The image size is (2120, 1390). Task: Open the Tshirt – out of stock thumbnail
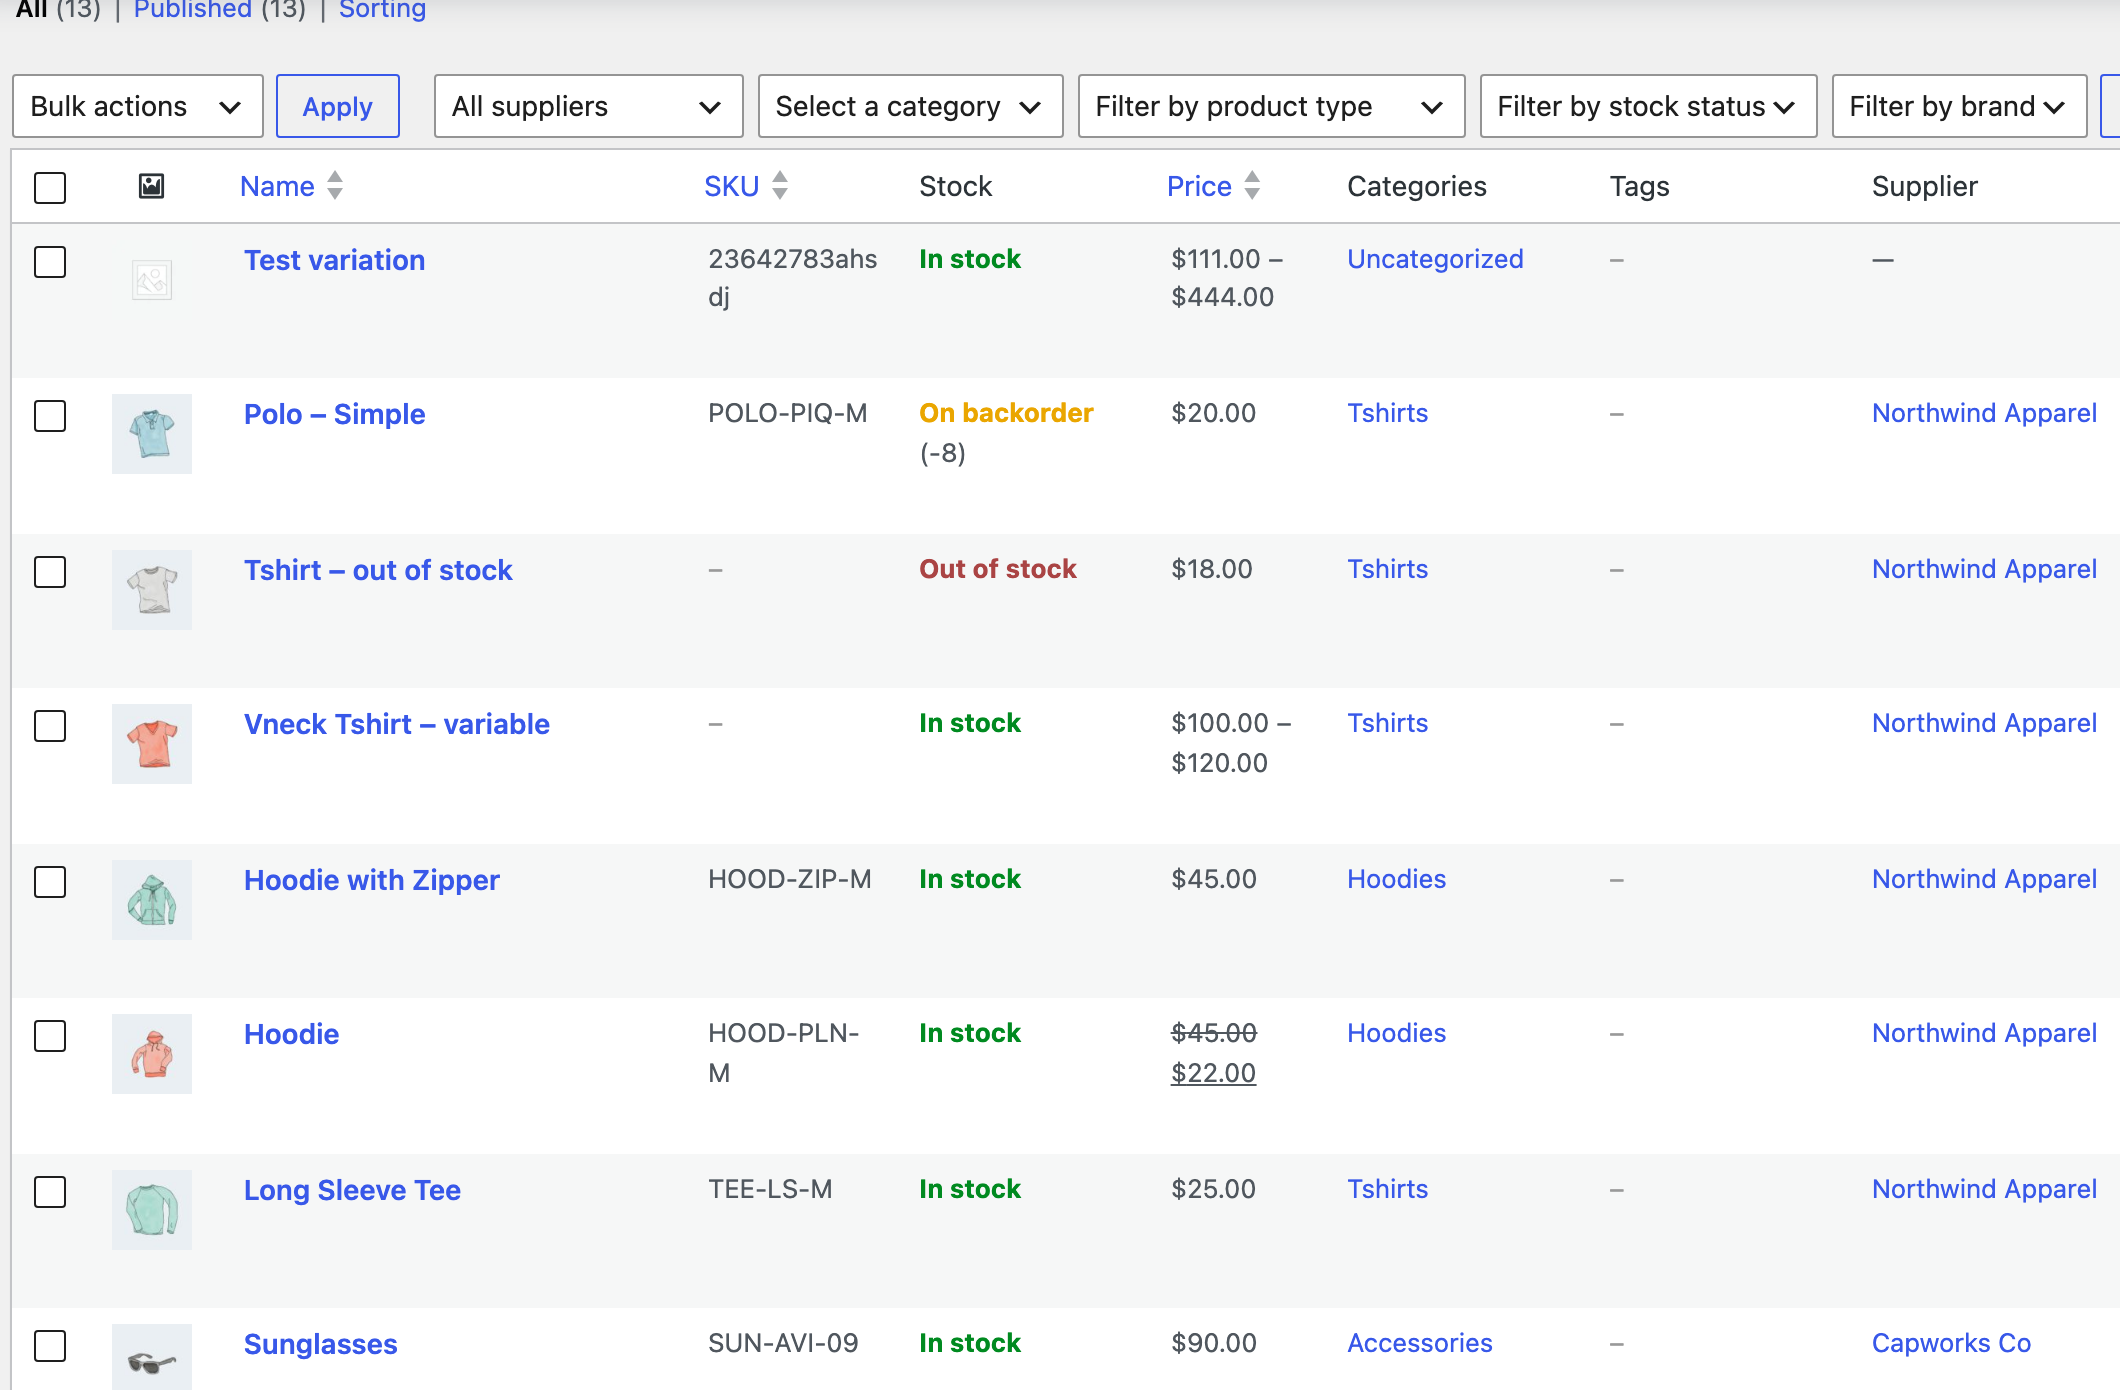[x=152, y=590]
